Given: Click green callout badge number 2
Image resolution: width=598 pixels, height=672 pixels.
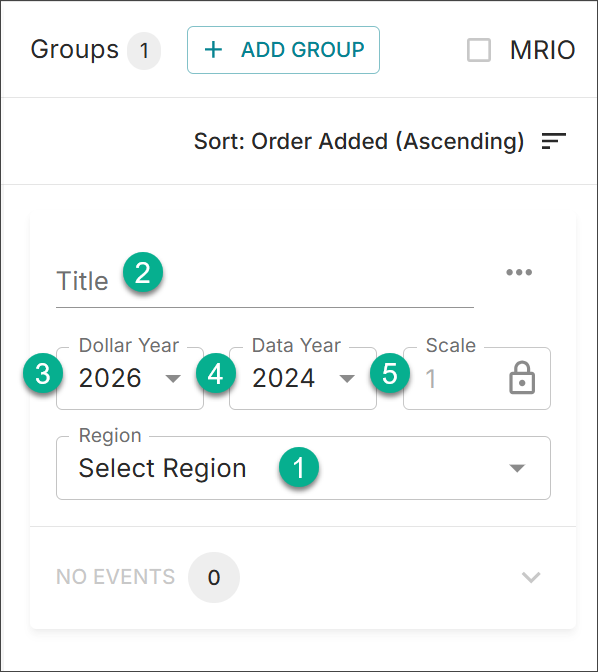Looking at the screenshot, I should coord(143,273).
